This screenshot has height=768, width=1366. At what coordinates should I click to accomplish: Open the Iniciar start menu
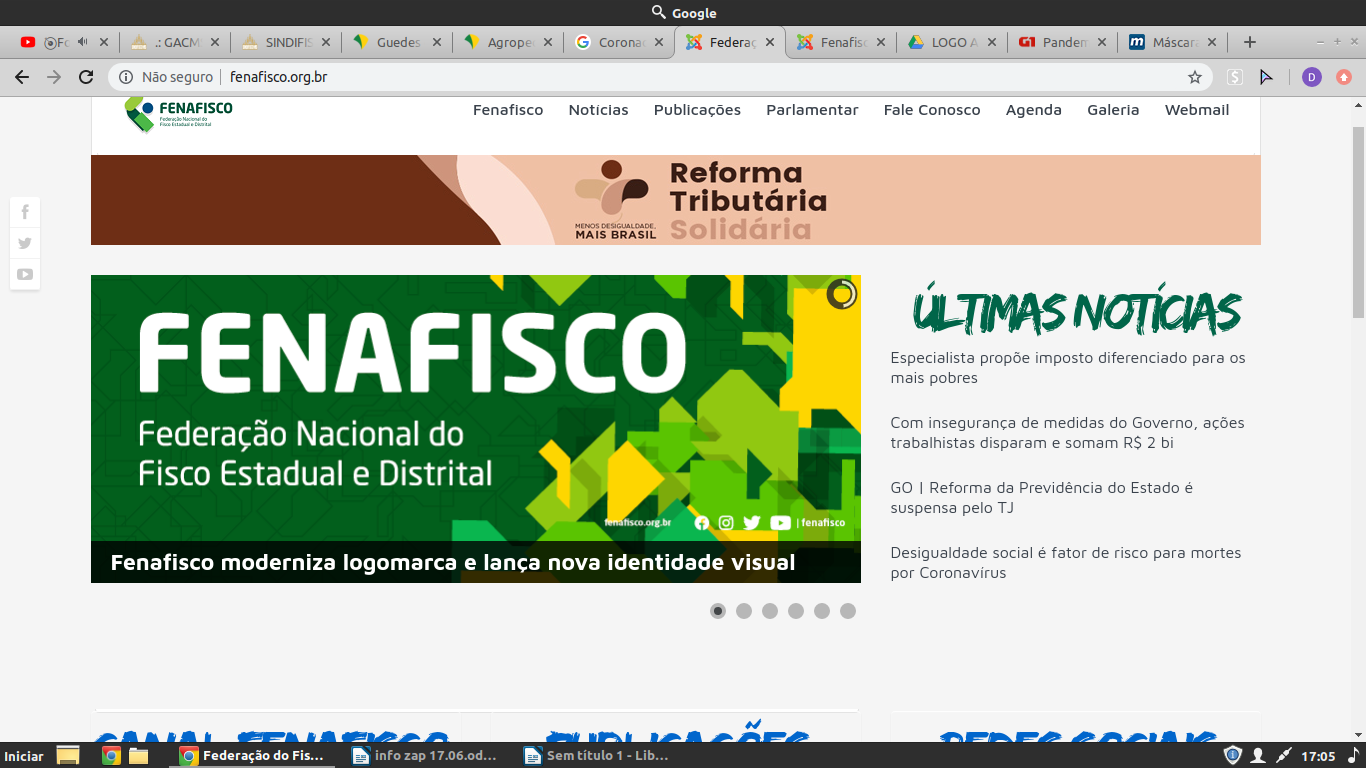point(24,756)
